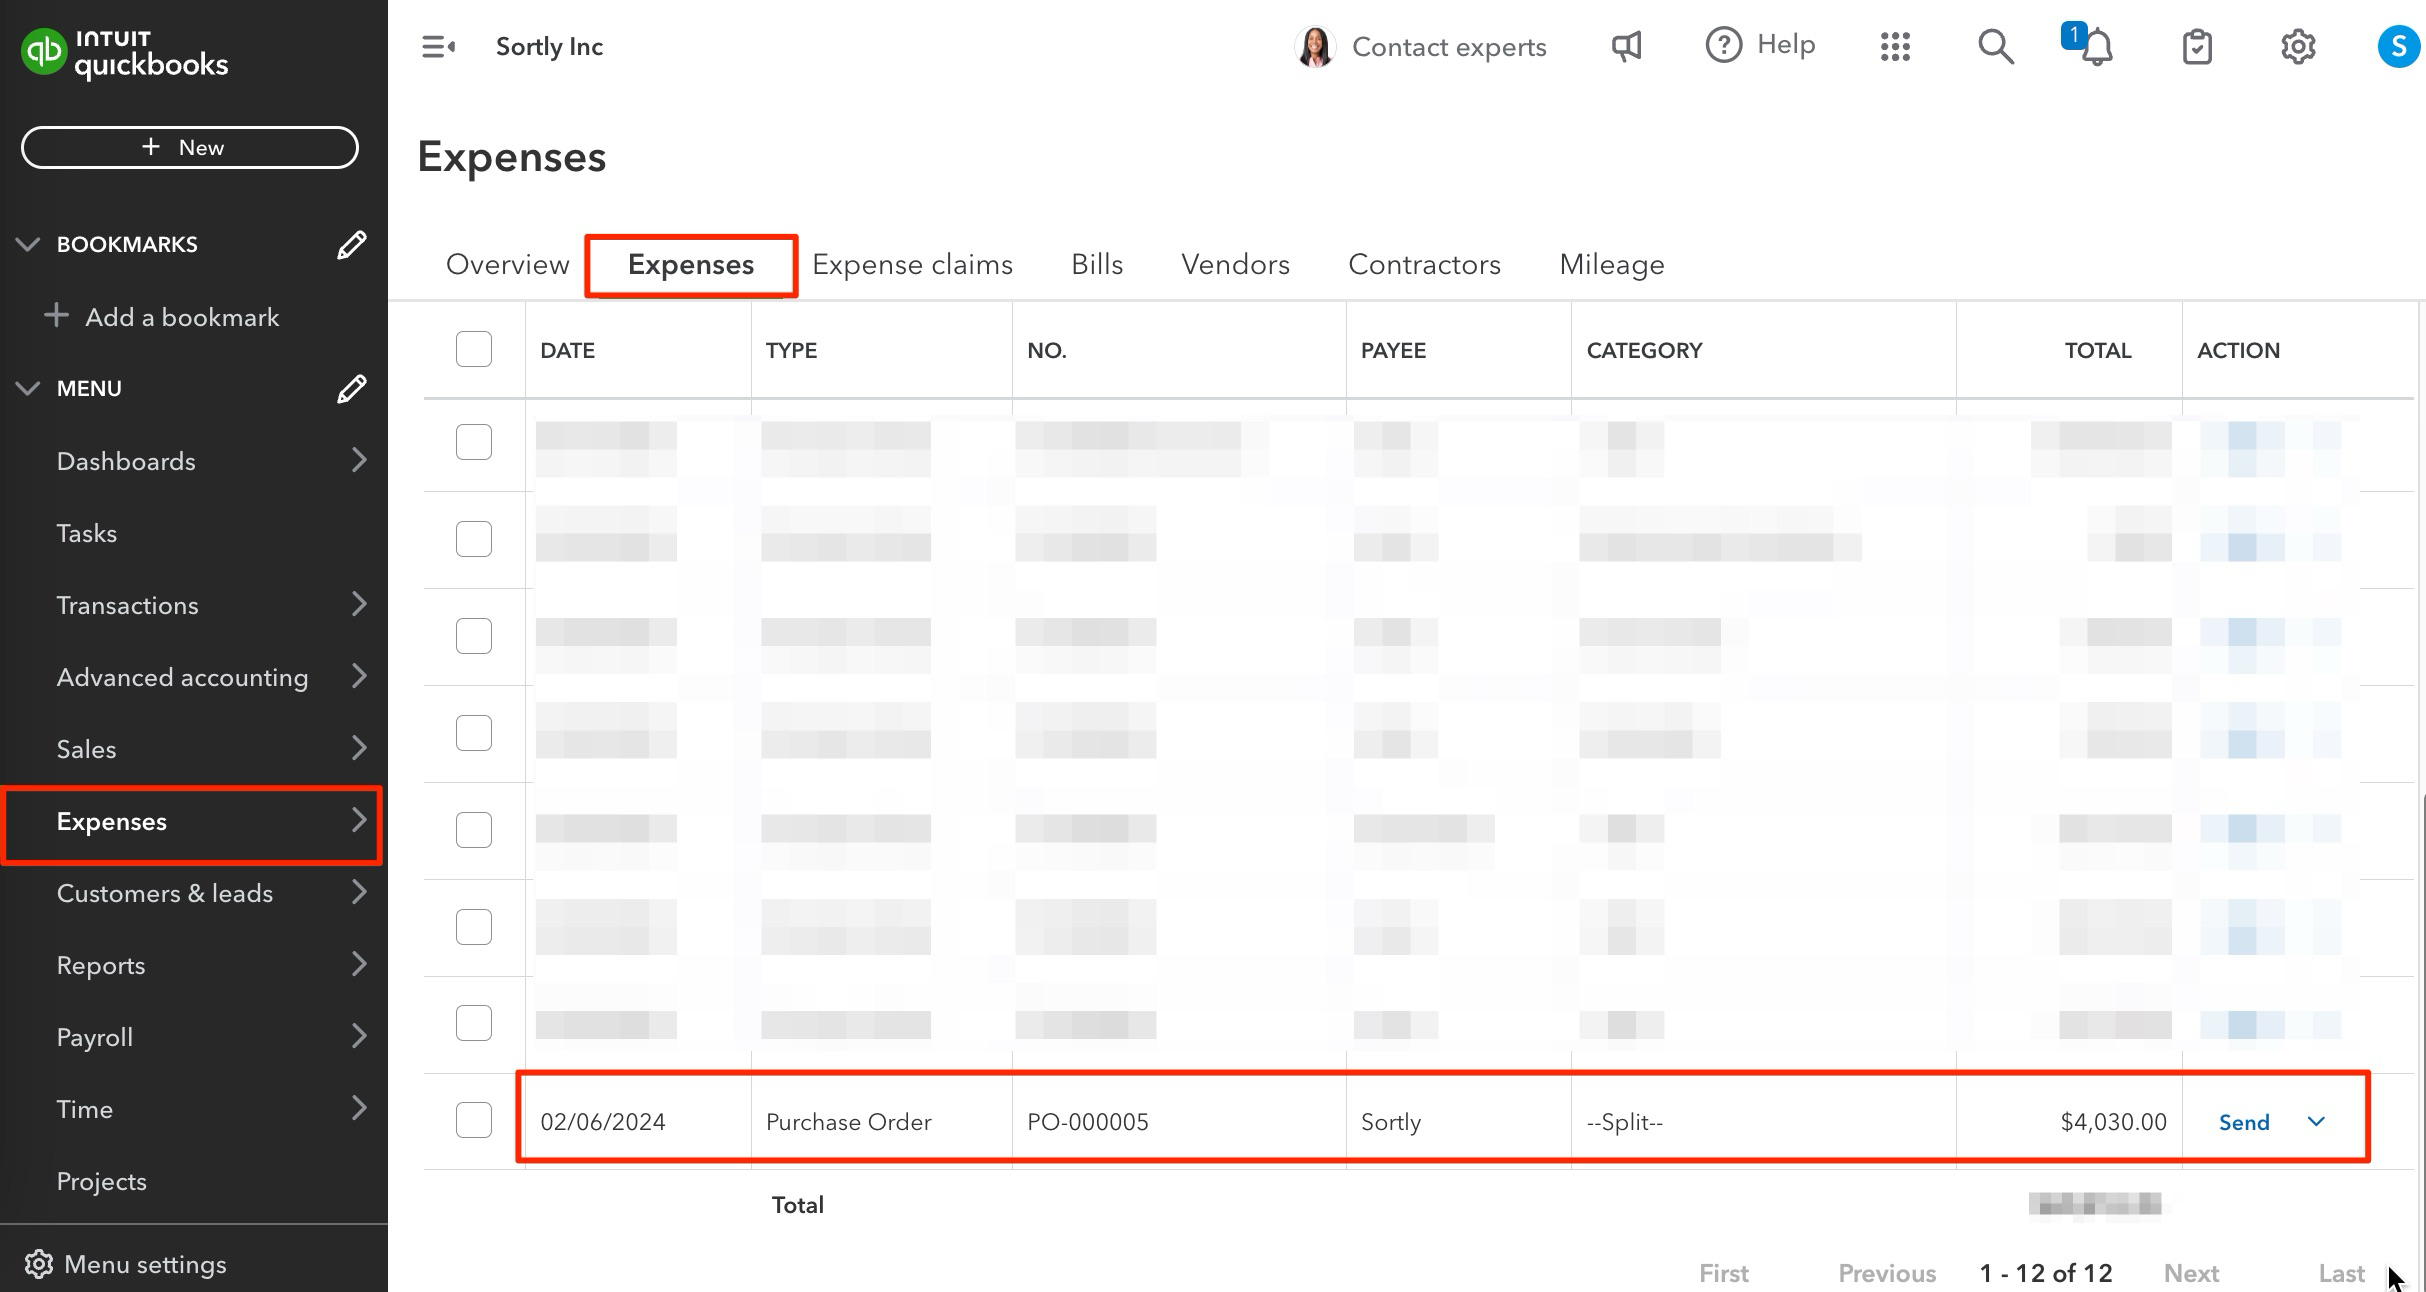Screen dimensions: 2426x1292
Task: Sort by the PAYEE column header
Action: (1393, 350)
